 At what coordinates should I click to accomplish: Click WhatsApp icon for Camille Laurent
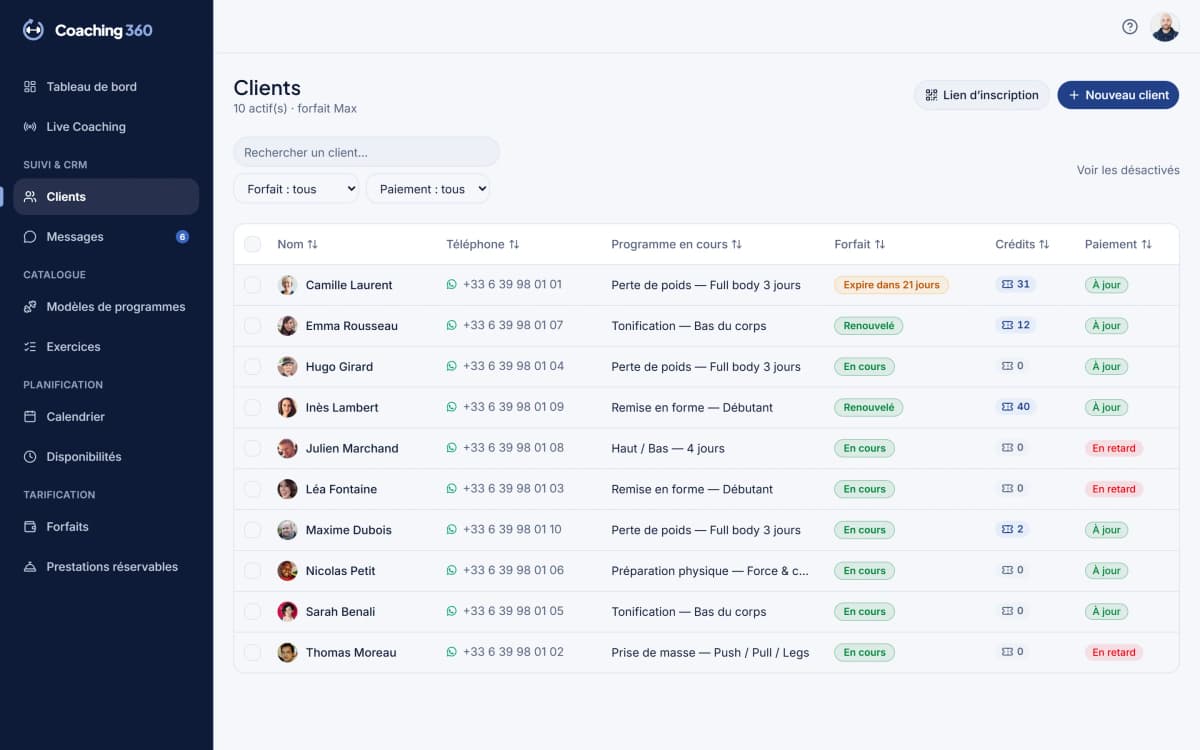click(451, 285)
